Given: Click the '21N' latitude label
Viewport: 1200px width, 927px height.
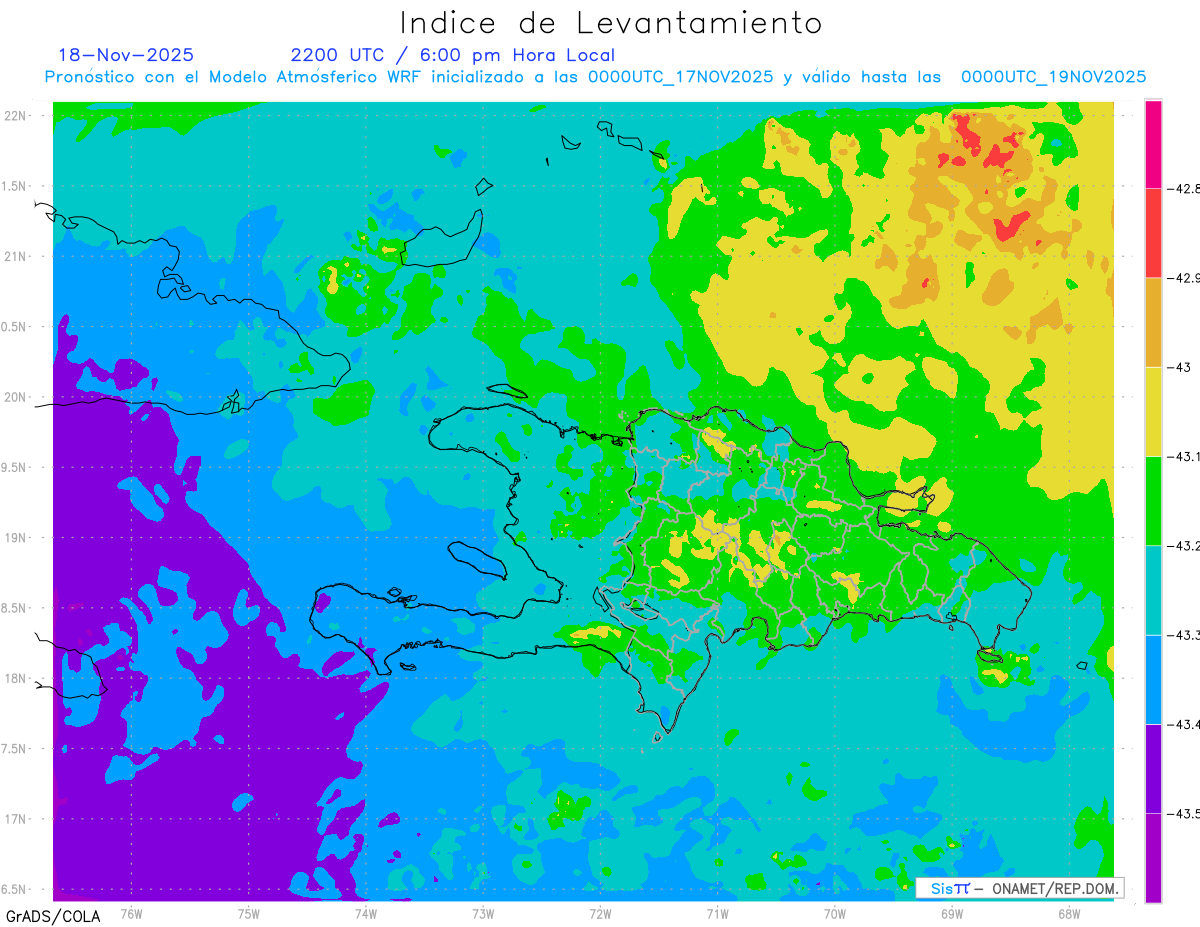Looking at the screenshot, I should click(15, 256).
